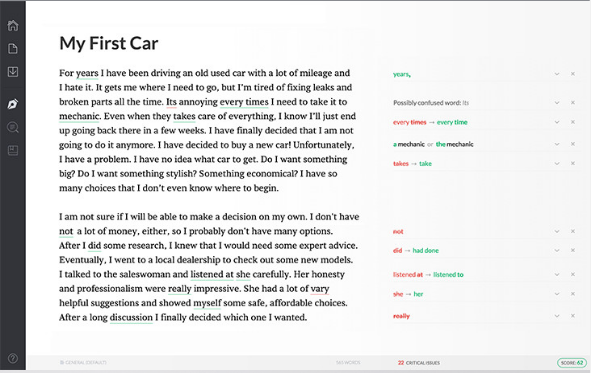Click the 'My First Car' title
The width and height of the screenshot is (591, 373).
[x=109, y=43]
